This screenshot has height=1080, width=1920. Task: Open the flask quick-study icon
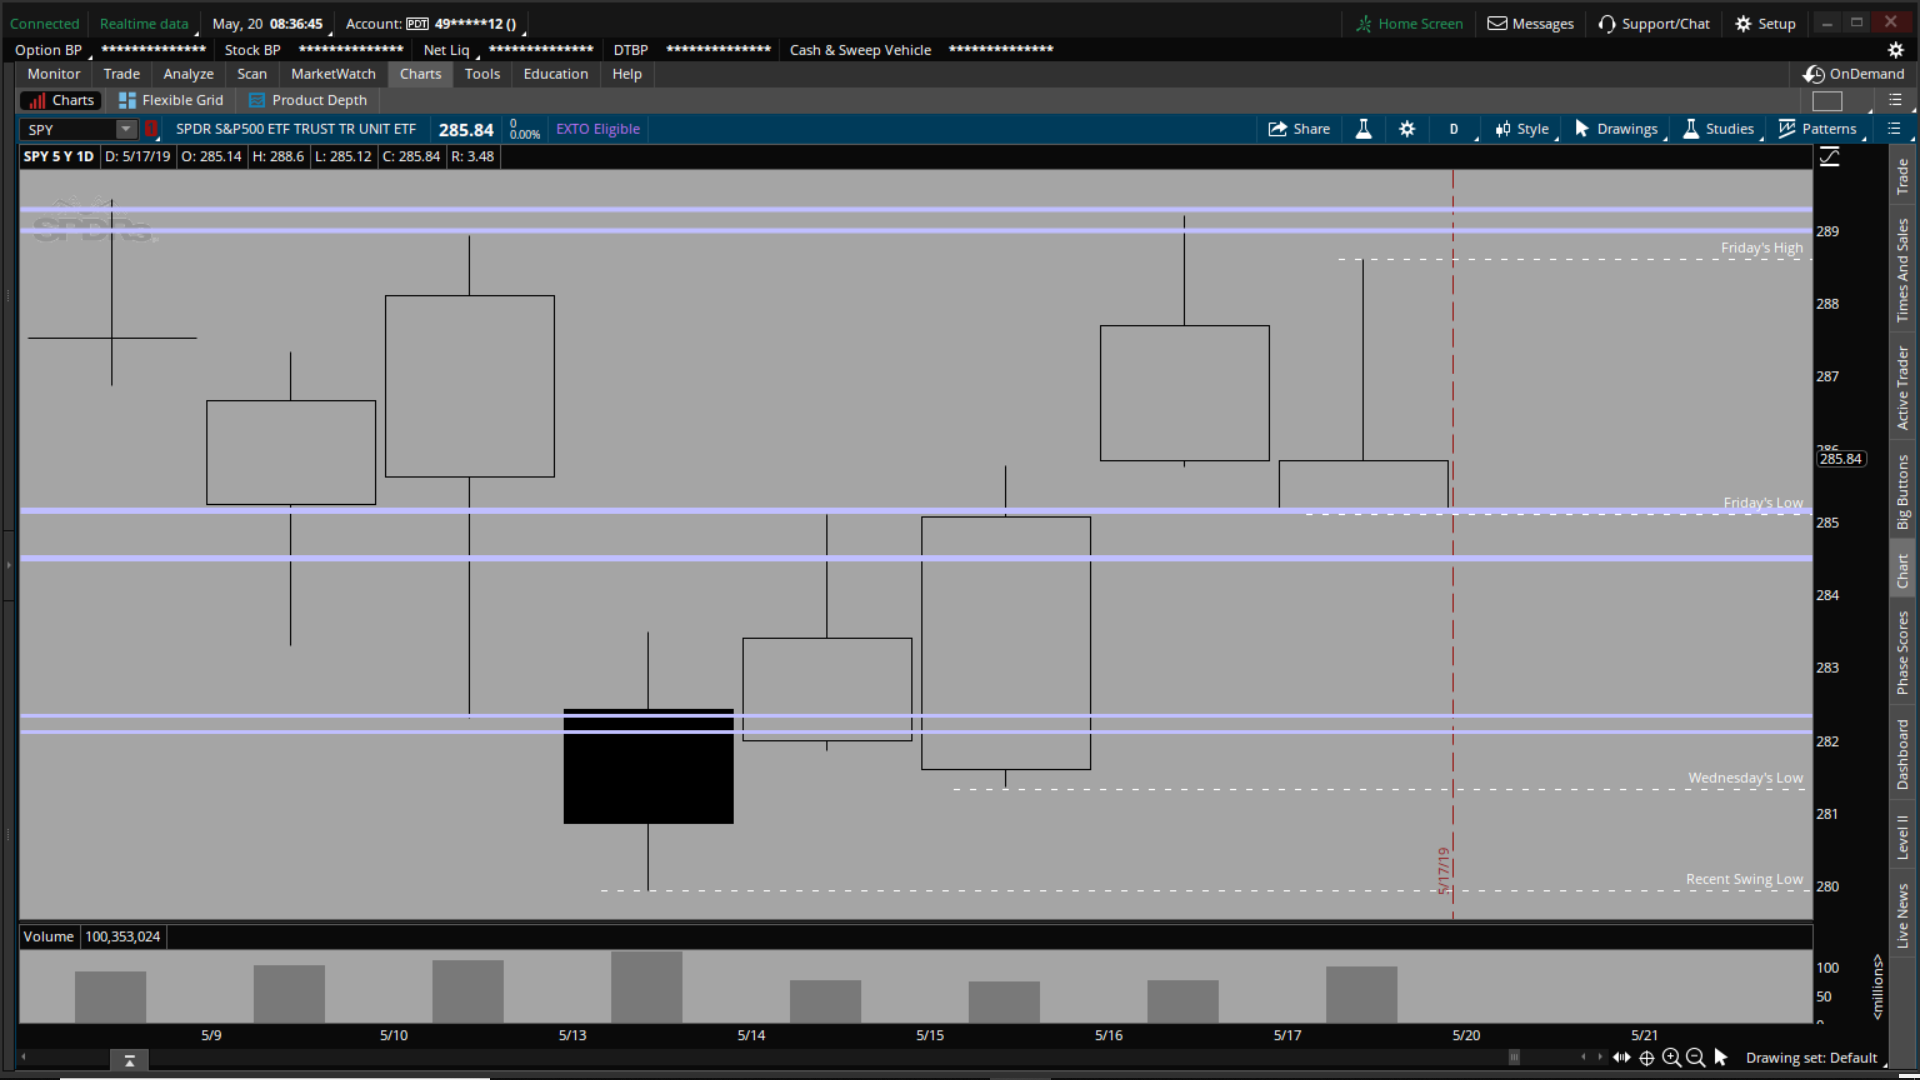(1363, 129)
